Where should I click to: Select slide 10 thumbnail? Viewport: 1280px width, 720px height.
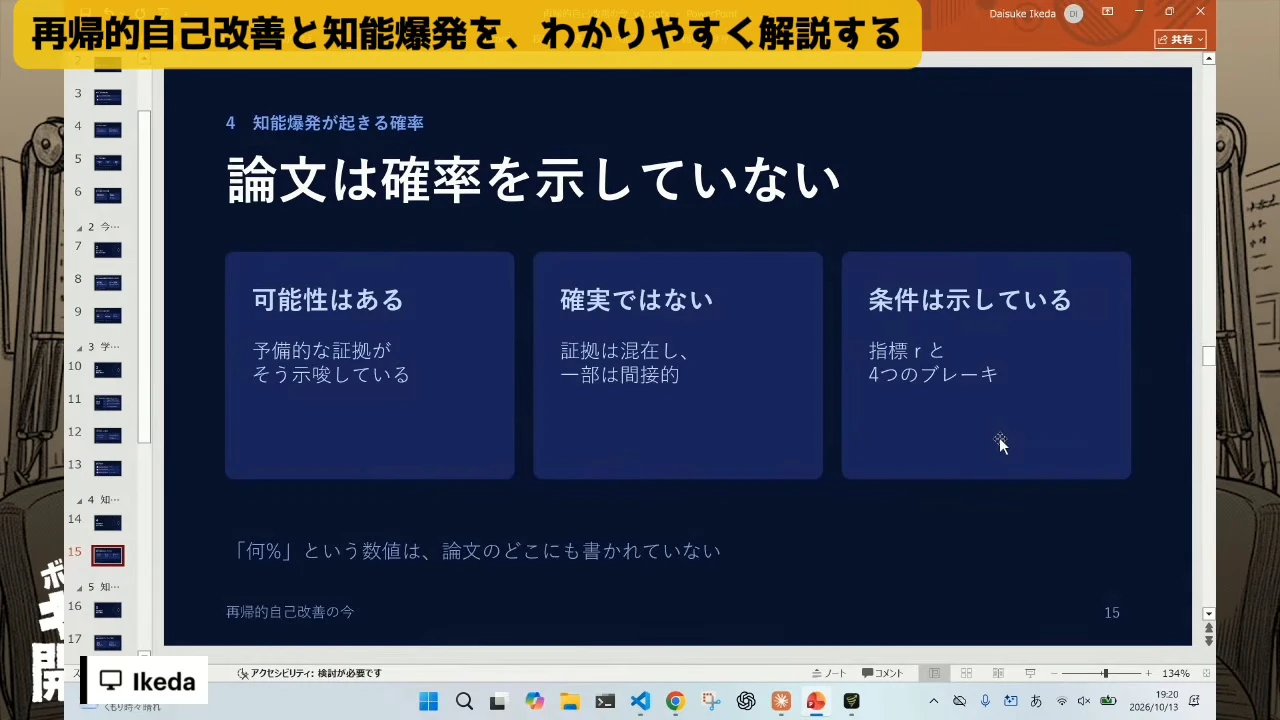(108, 370)
